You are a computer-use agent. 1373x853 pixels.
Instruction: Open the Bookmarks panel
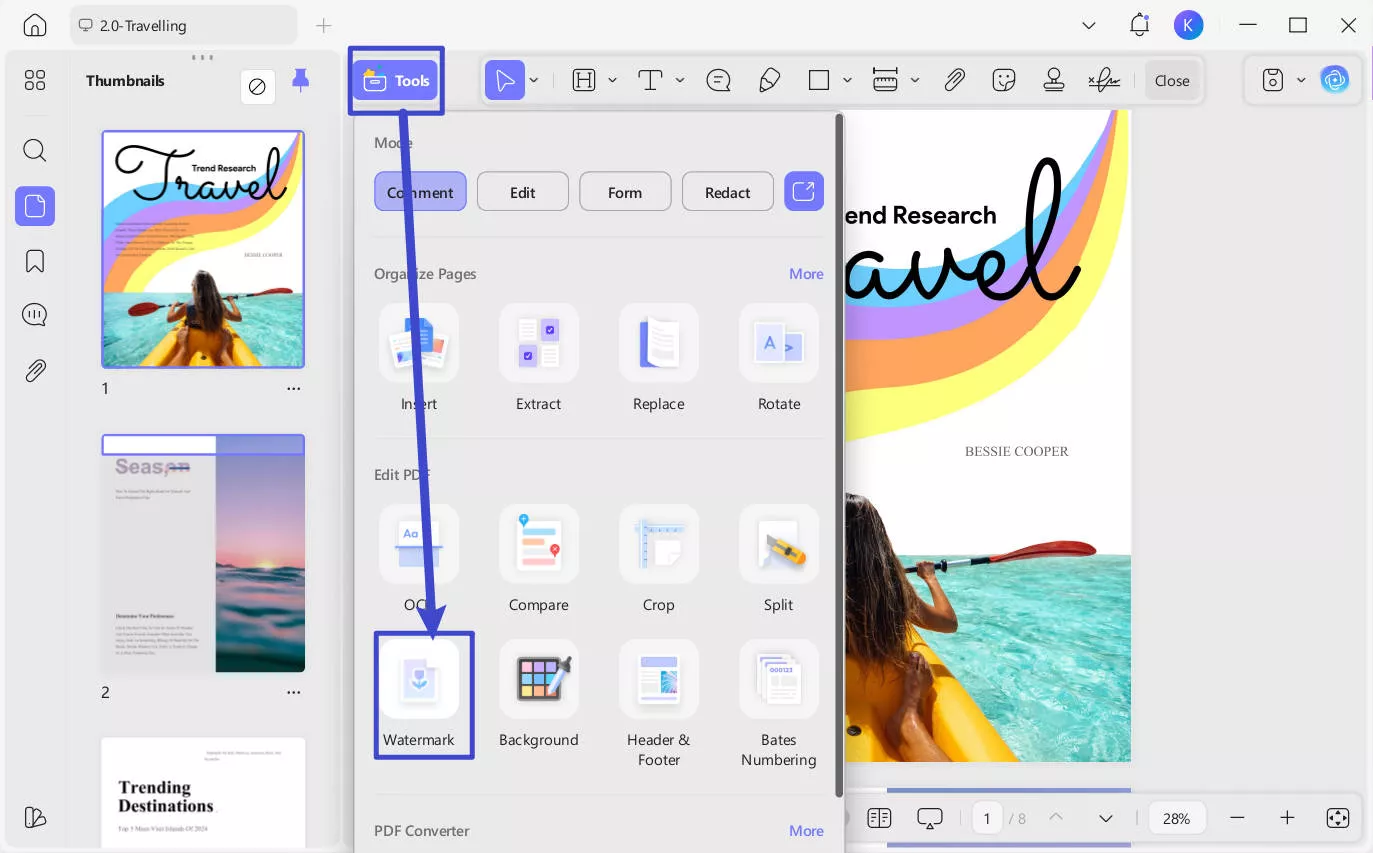[x=34, y=261]
